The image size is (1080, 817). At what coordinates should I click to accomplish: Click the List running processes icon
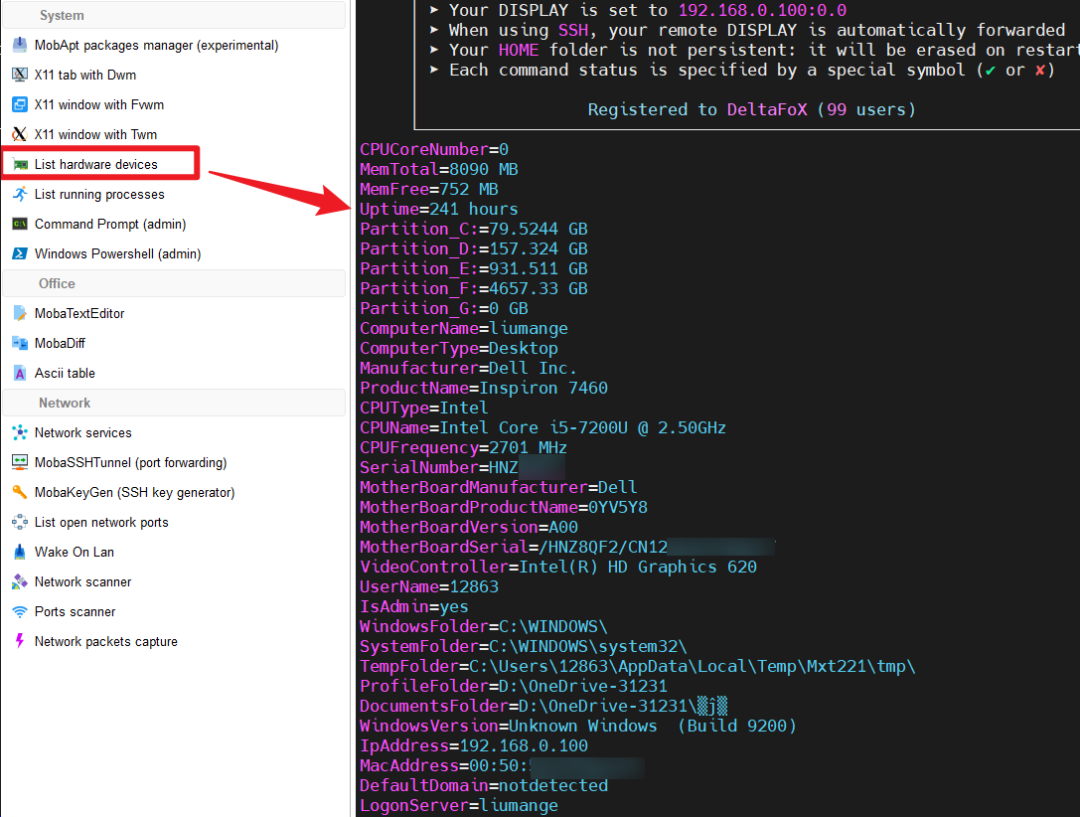[20, 194]
